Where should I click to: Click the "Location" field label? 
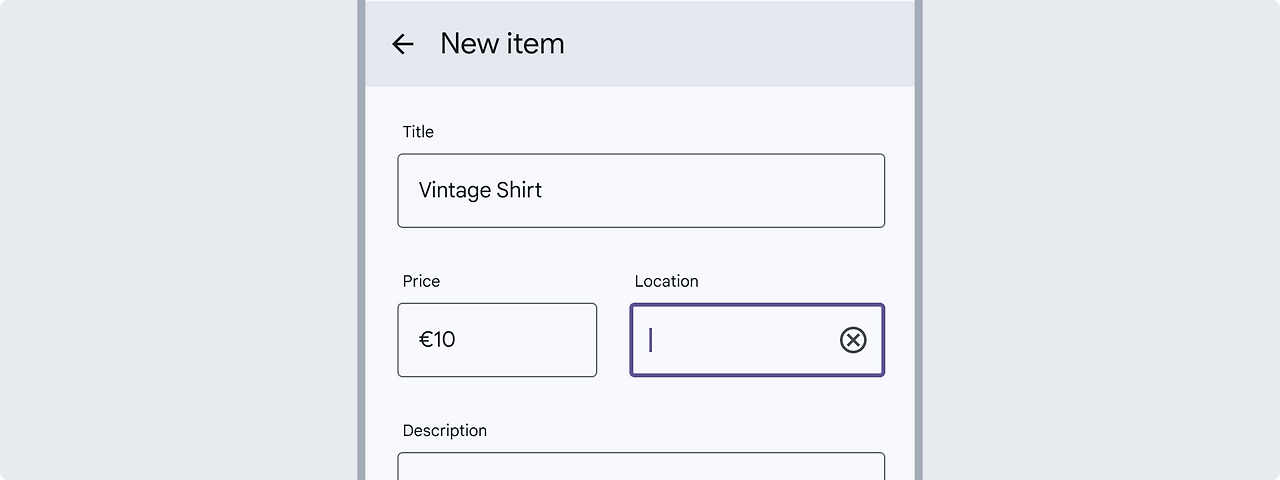coord(666,281)
